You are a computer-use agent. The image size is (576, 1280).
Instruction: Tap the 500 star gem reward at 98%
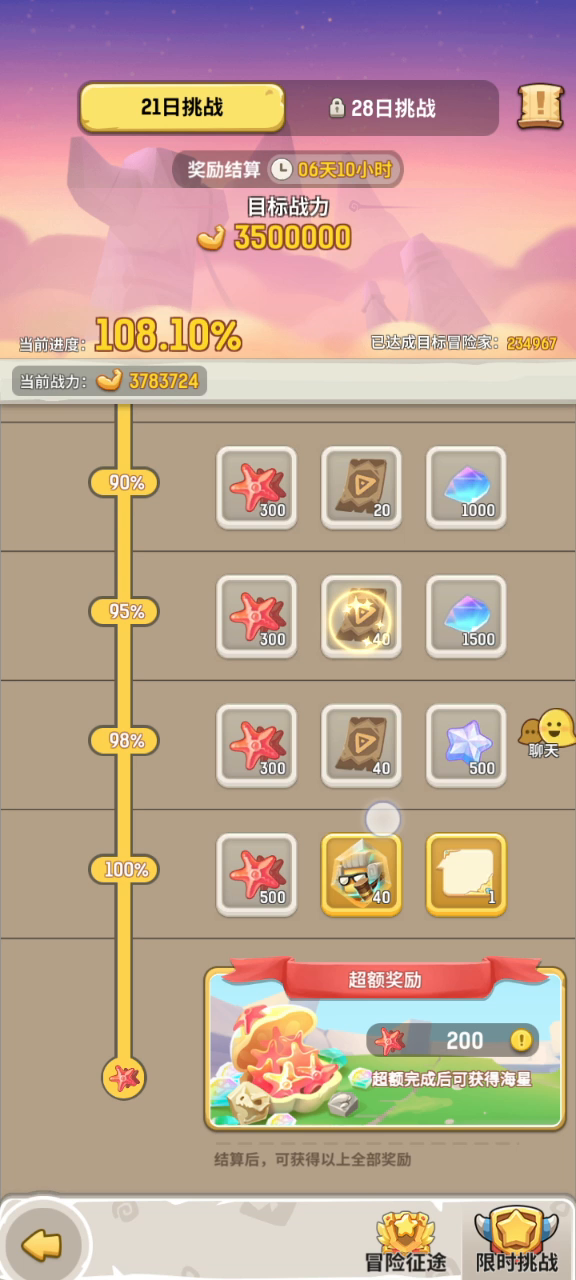[x=467, y=746]
